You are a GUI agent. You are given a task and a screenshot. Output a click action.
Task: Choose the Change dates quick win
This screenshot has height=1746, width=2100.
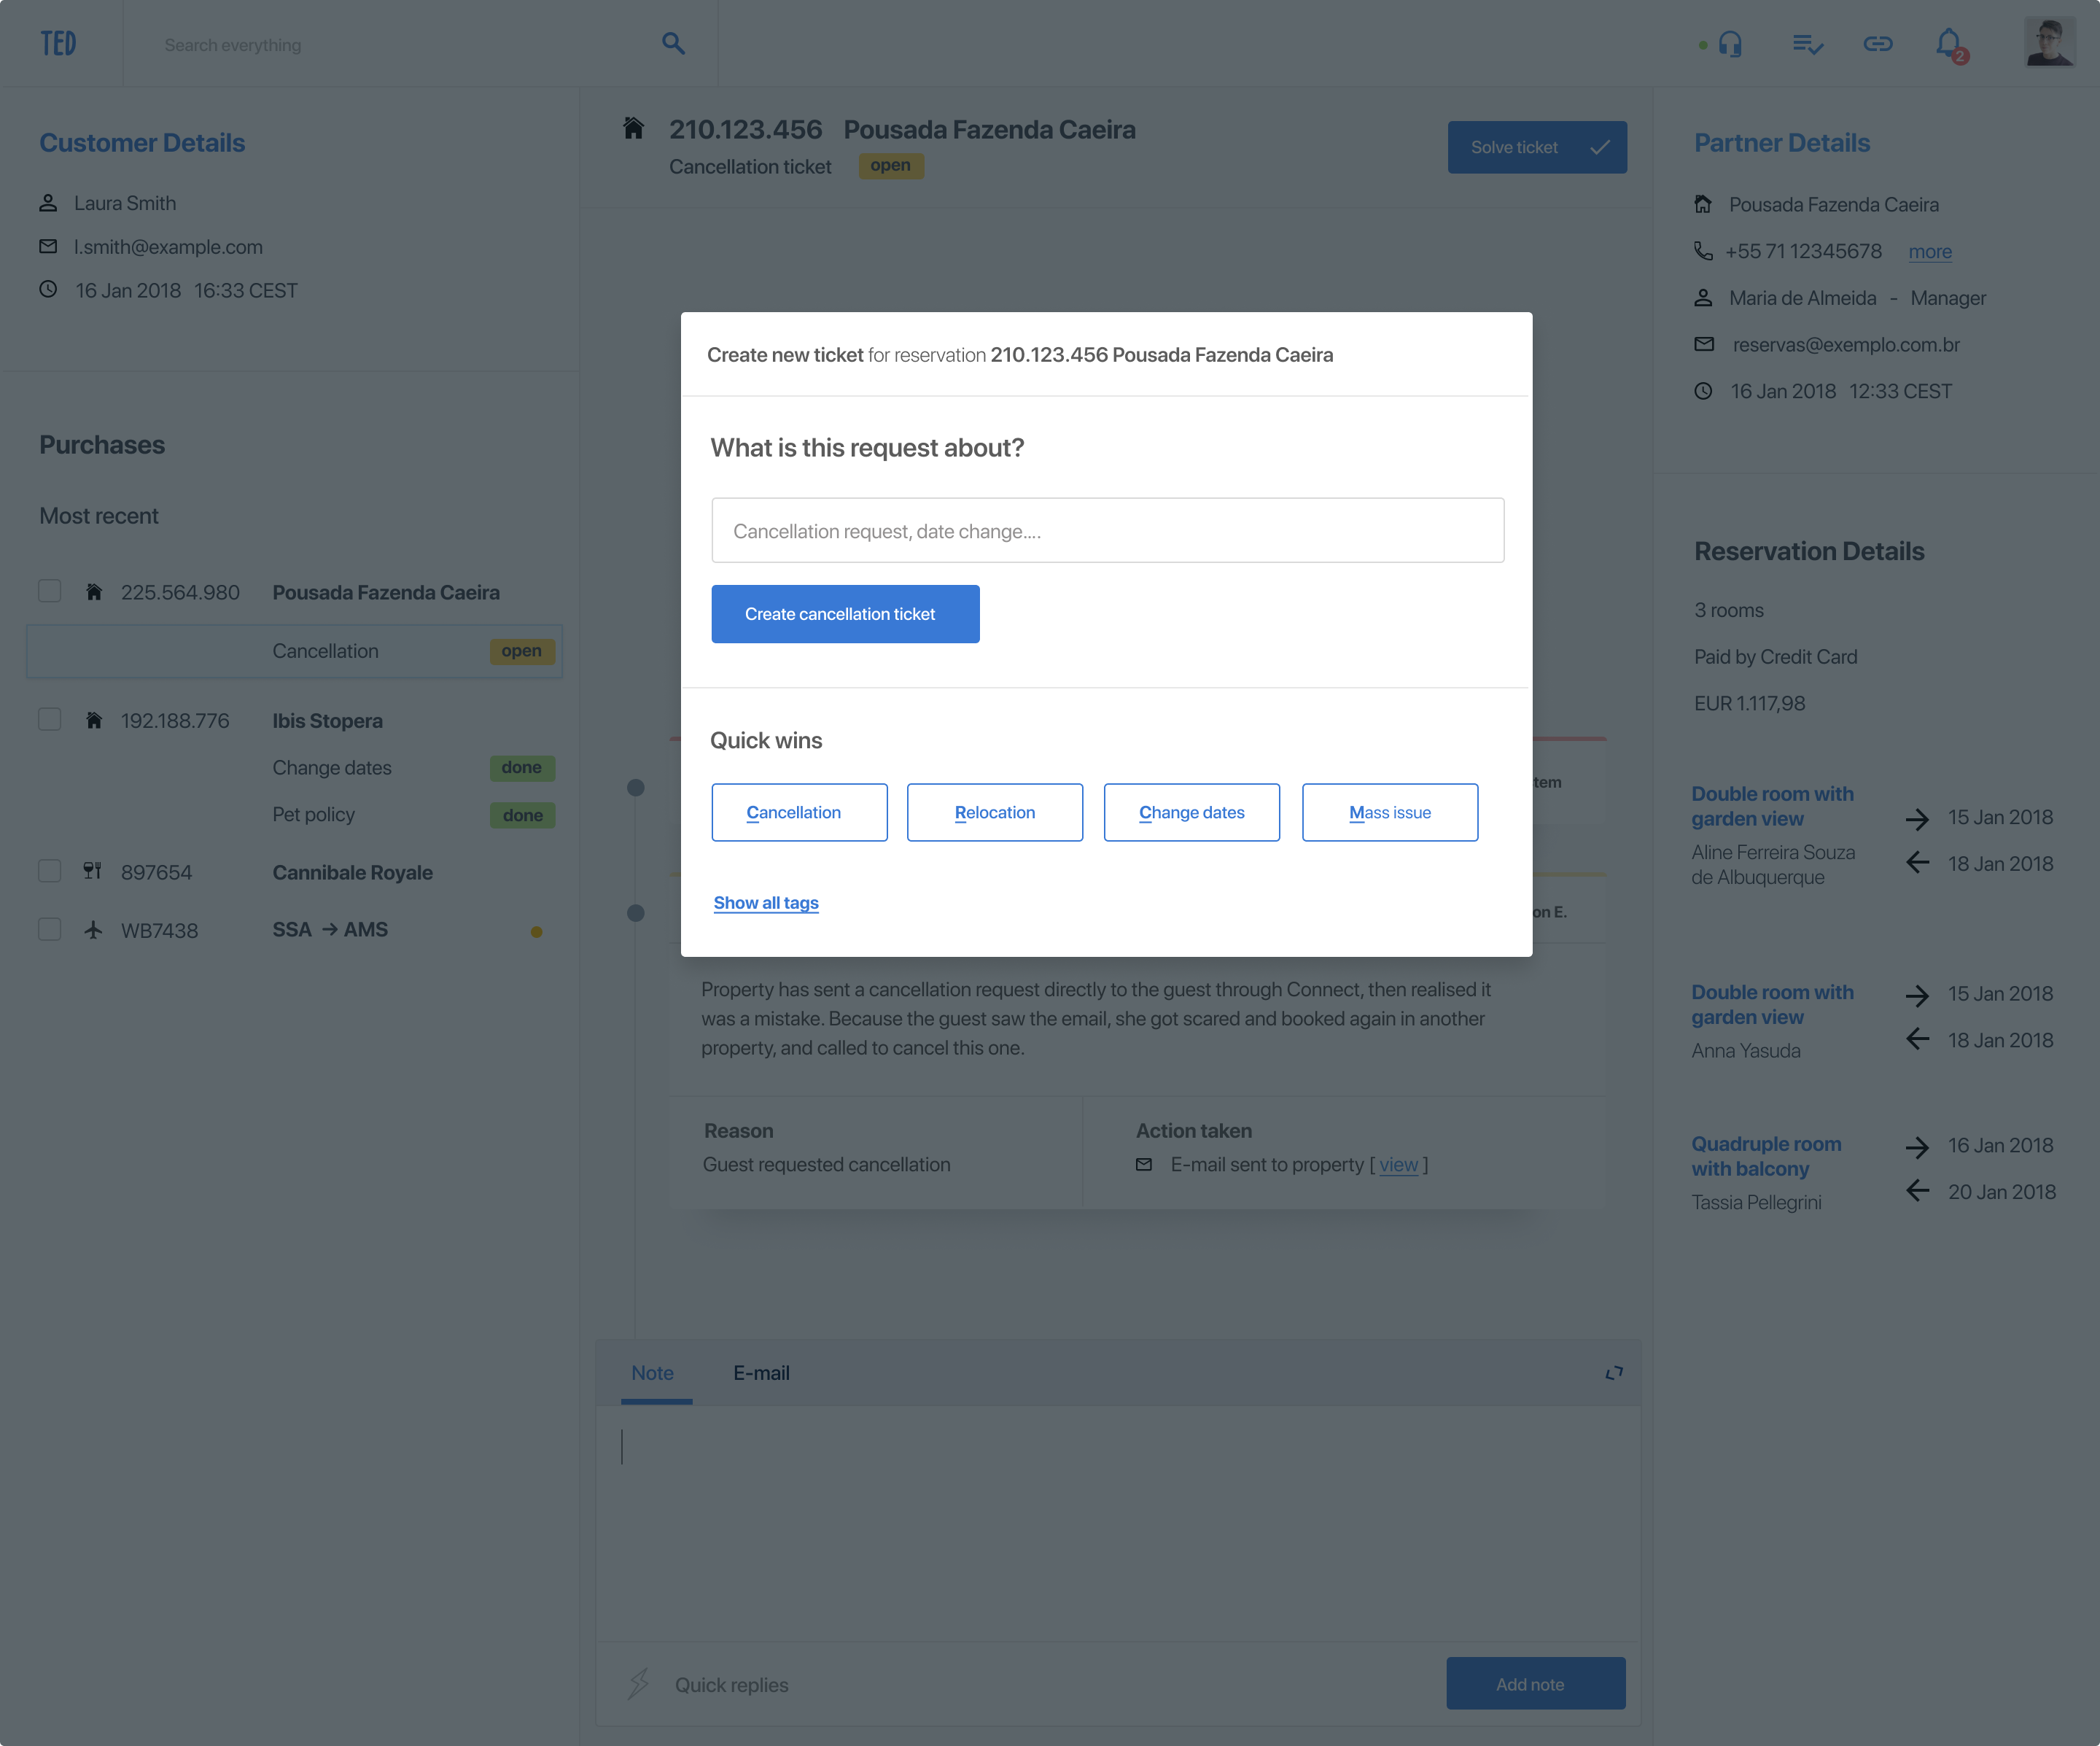point(1191,812)
